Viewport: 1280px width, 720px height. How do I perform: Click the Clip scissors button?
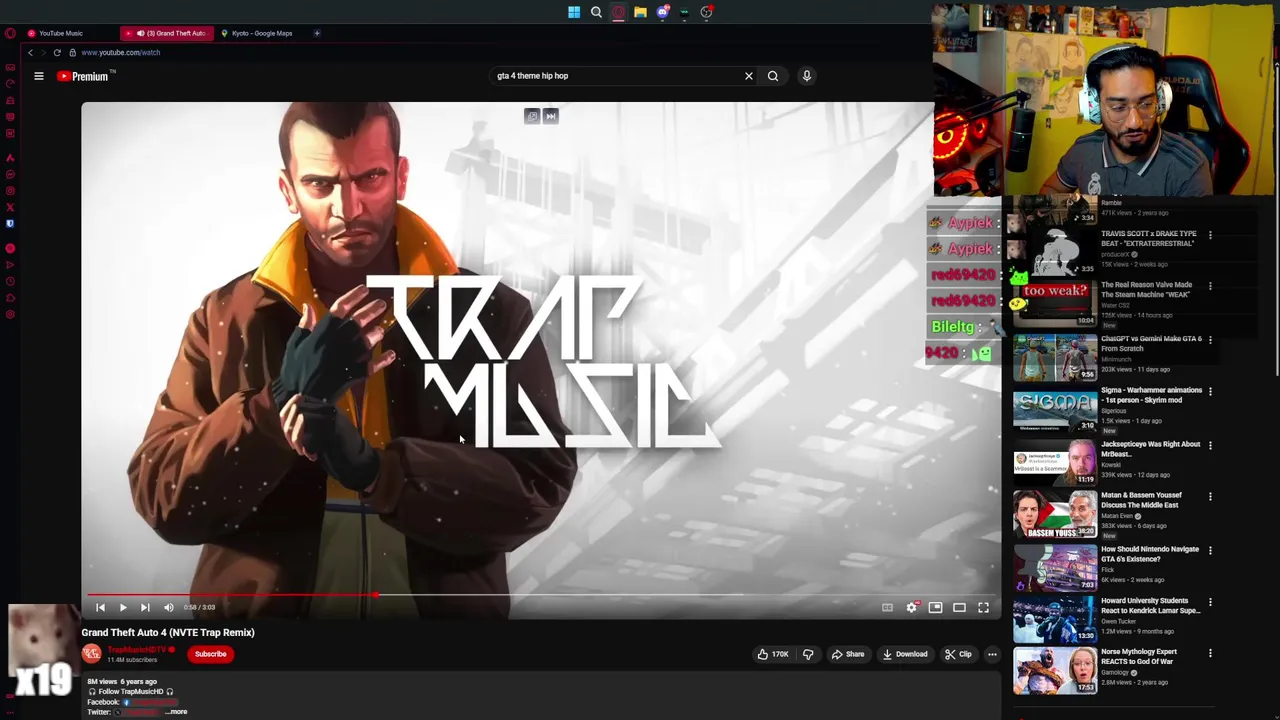coord(958,654)
